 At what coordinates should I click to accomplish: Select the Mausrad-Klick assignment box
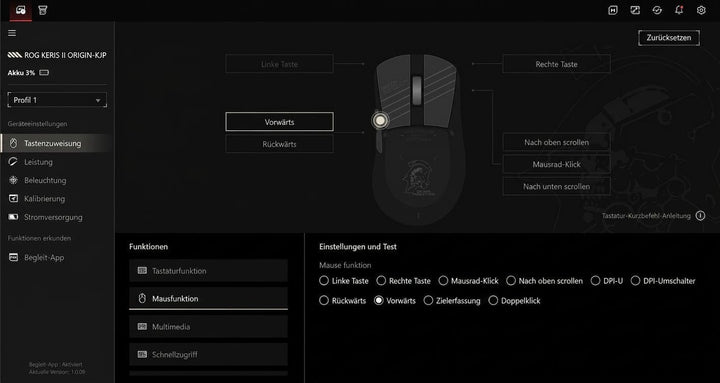(556, 164)
